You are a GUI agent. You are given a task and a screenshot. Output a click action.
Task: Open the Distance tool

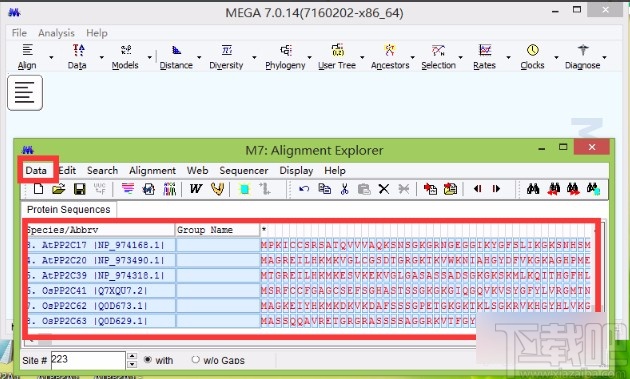point(176,57)
